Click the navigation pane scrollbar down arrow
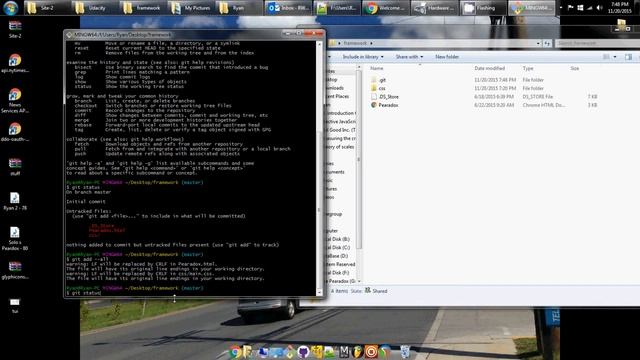 pos(359,281)
